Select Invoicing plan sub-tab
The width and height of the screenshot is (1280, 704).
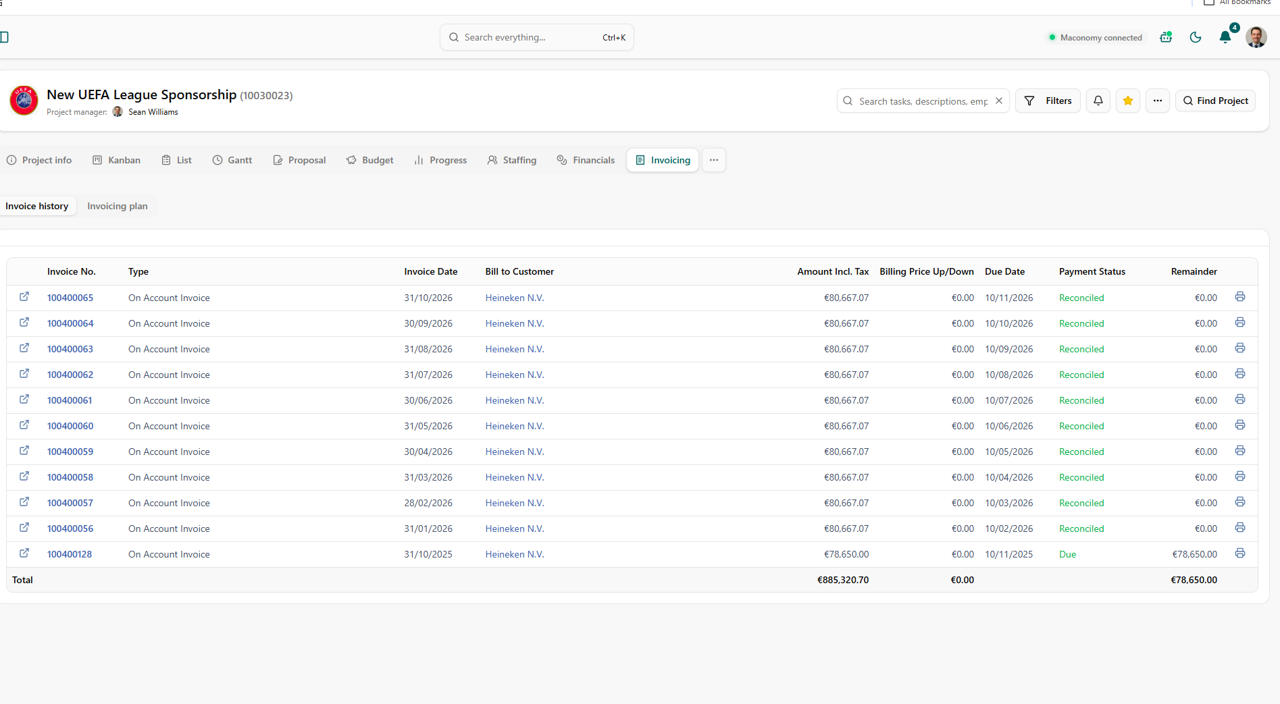click(117, 206)
